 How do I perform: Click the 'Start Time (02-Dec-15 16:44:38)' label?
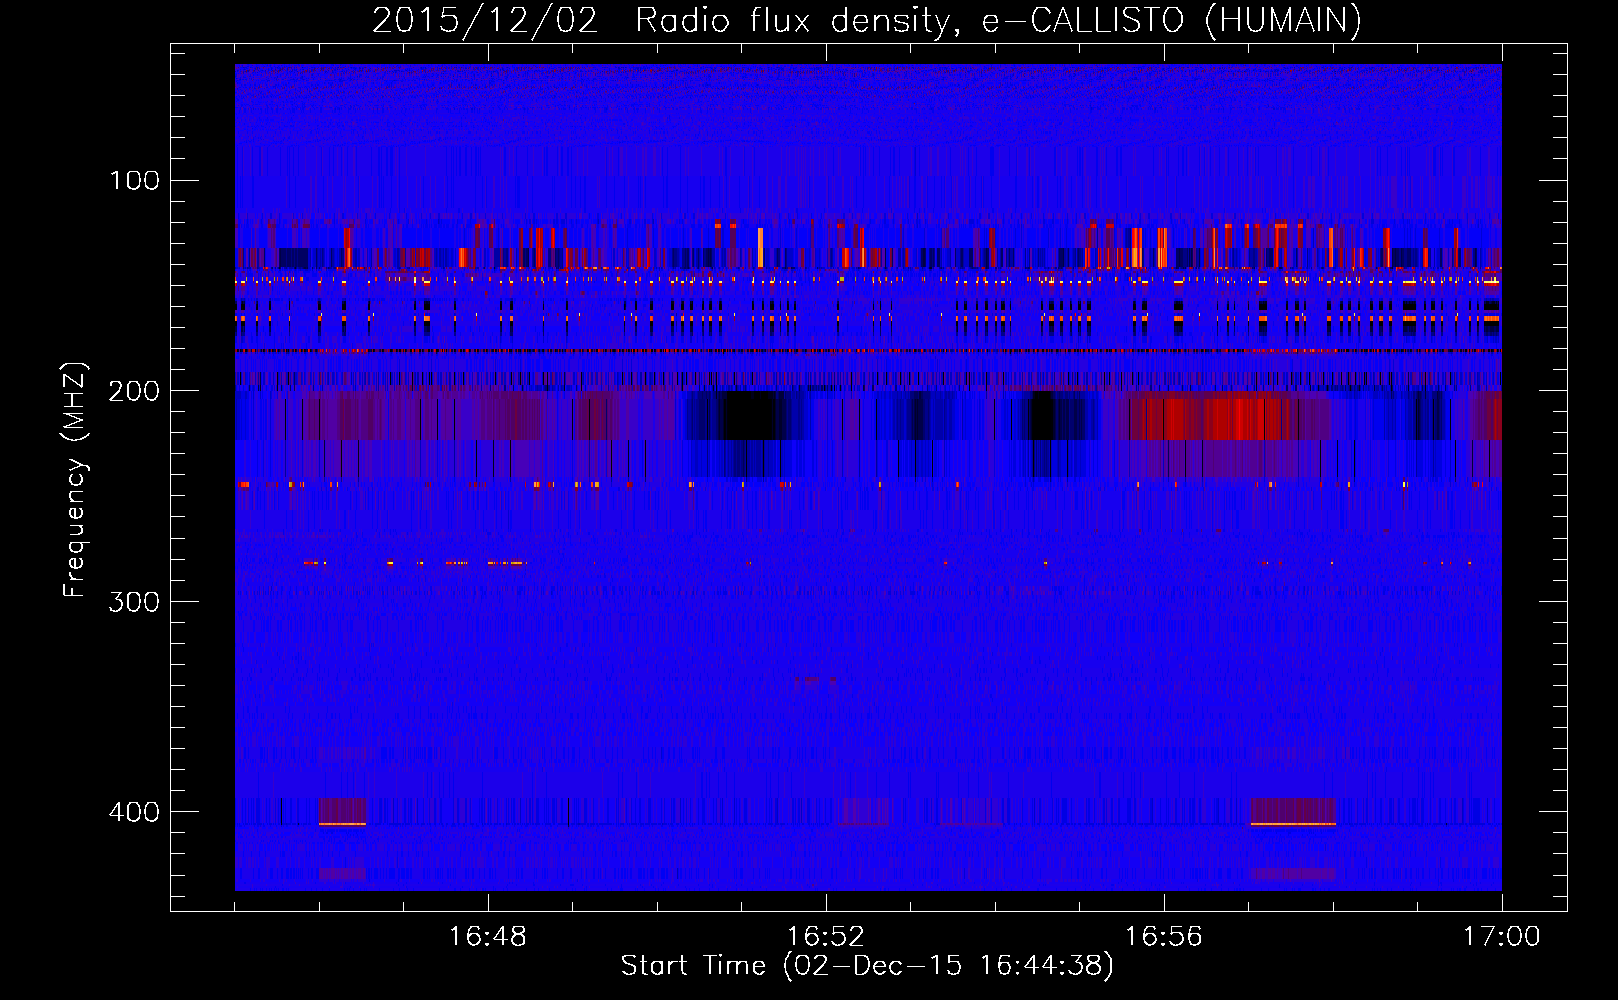coord(867,966)
